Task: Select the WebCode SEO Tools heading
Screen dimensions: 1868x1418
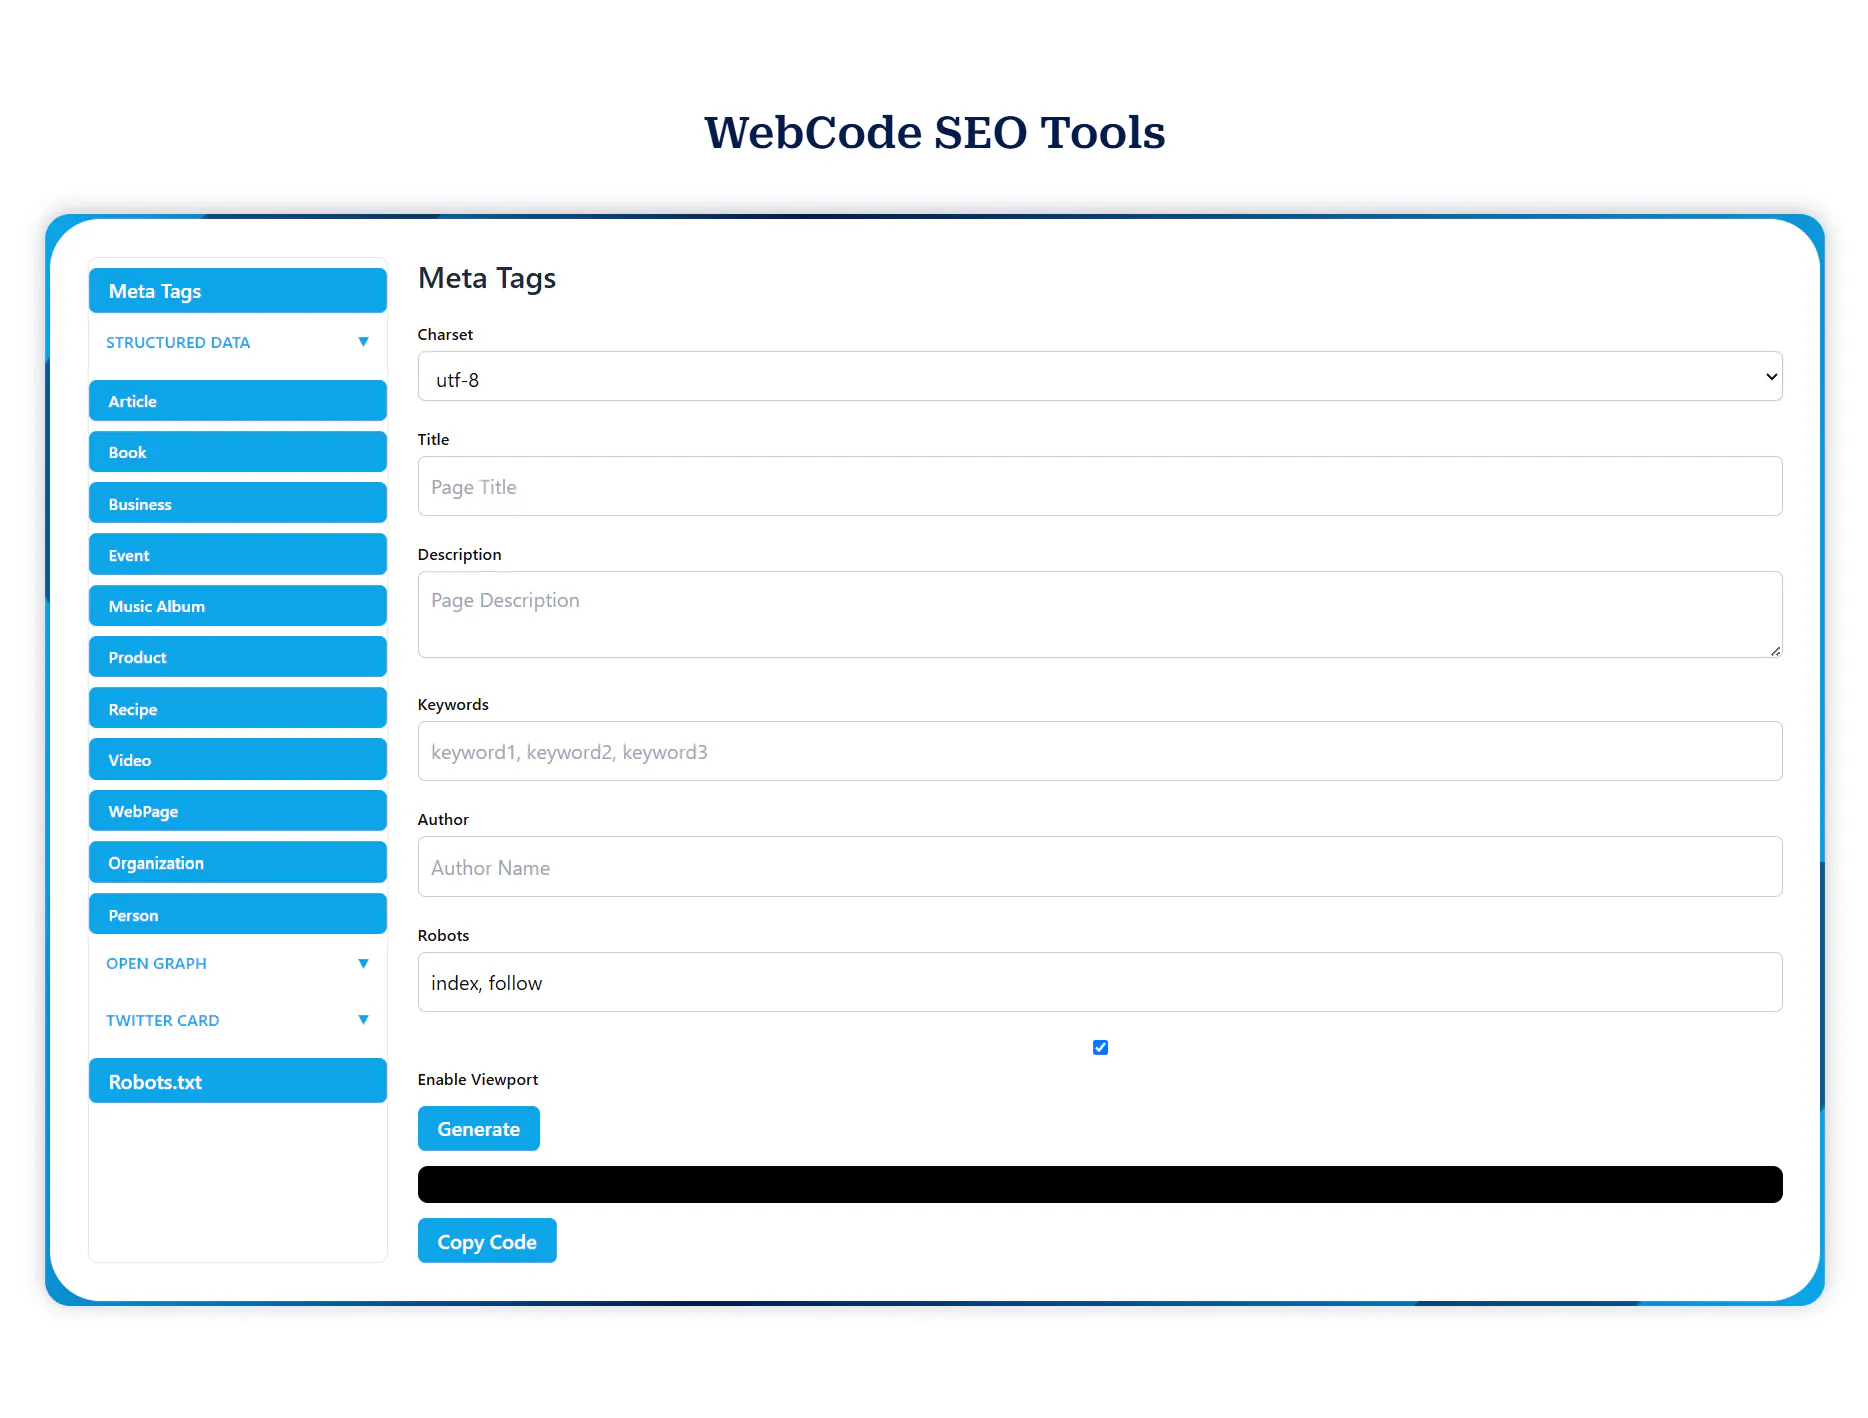Action: 935,133
